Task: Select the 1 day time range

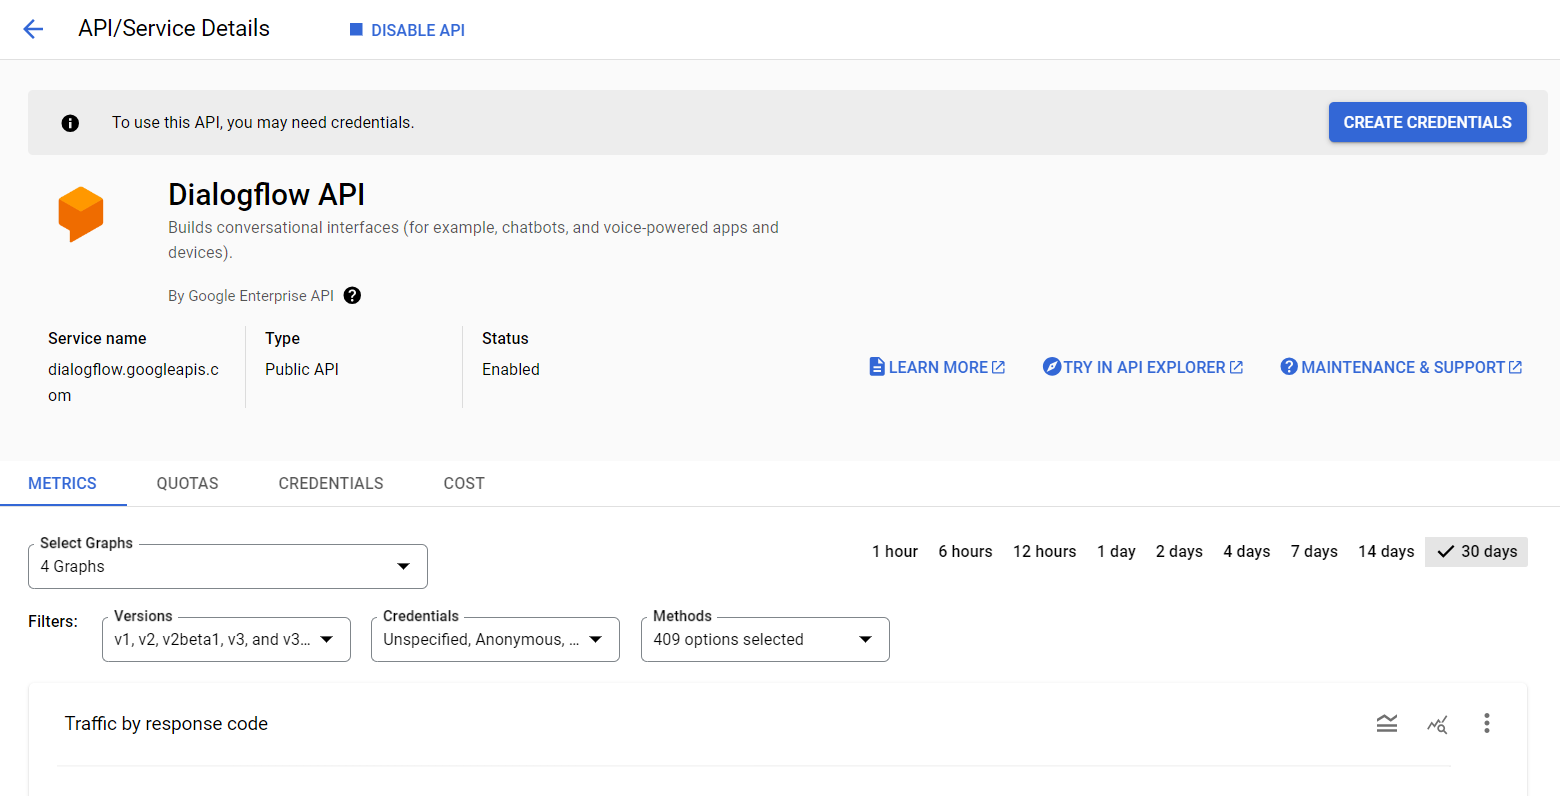Action: [1116, 552]
